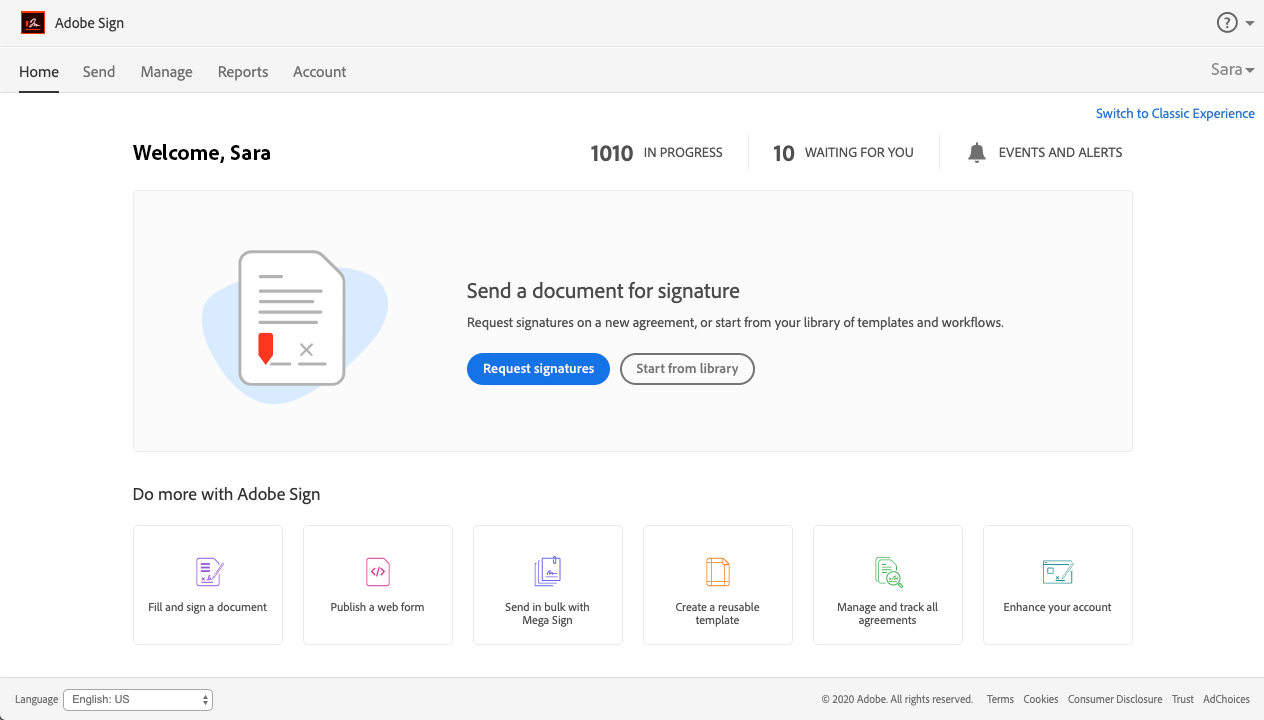Click Switch to Classic Experience link
Viewport: 1264px width, 720px height.
(1175, 114)
